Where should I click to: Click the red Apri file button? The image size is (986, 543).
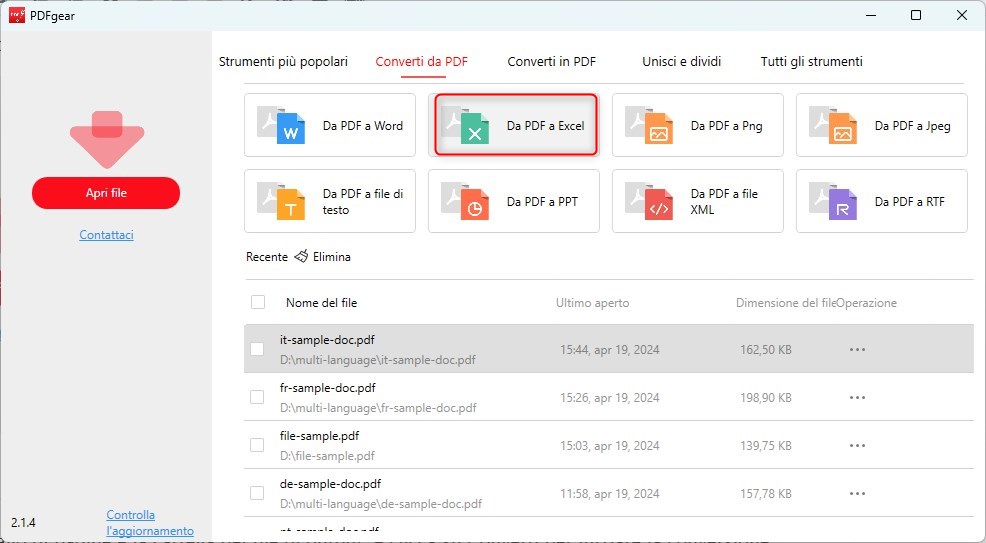[x=106, y=193]
